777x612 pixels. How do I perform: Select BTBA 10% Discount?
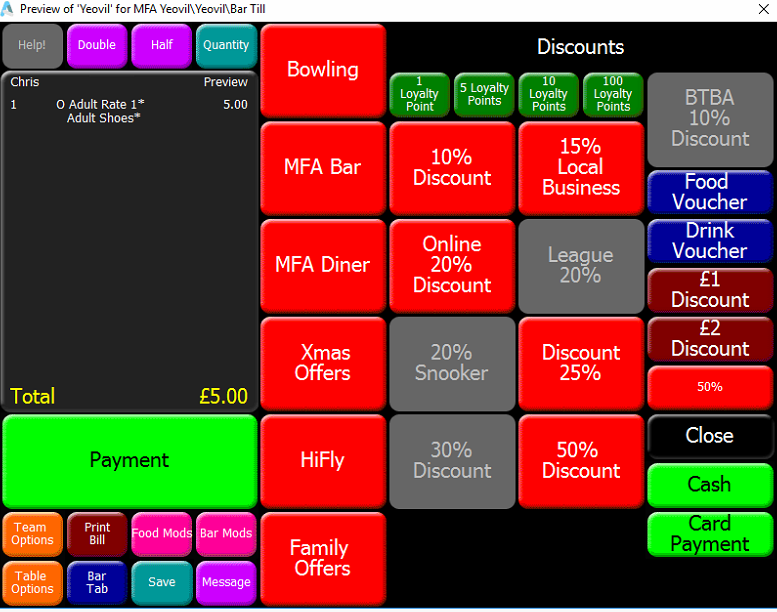(x=710, y=119)
